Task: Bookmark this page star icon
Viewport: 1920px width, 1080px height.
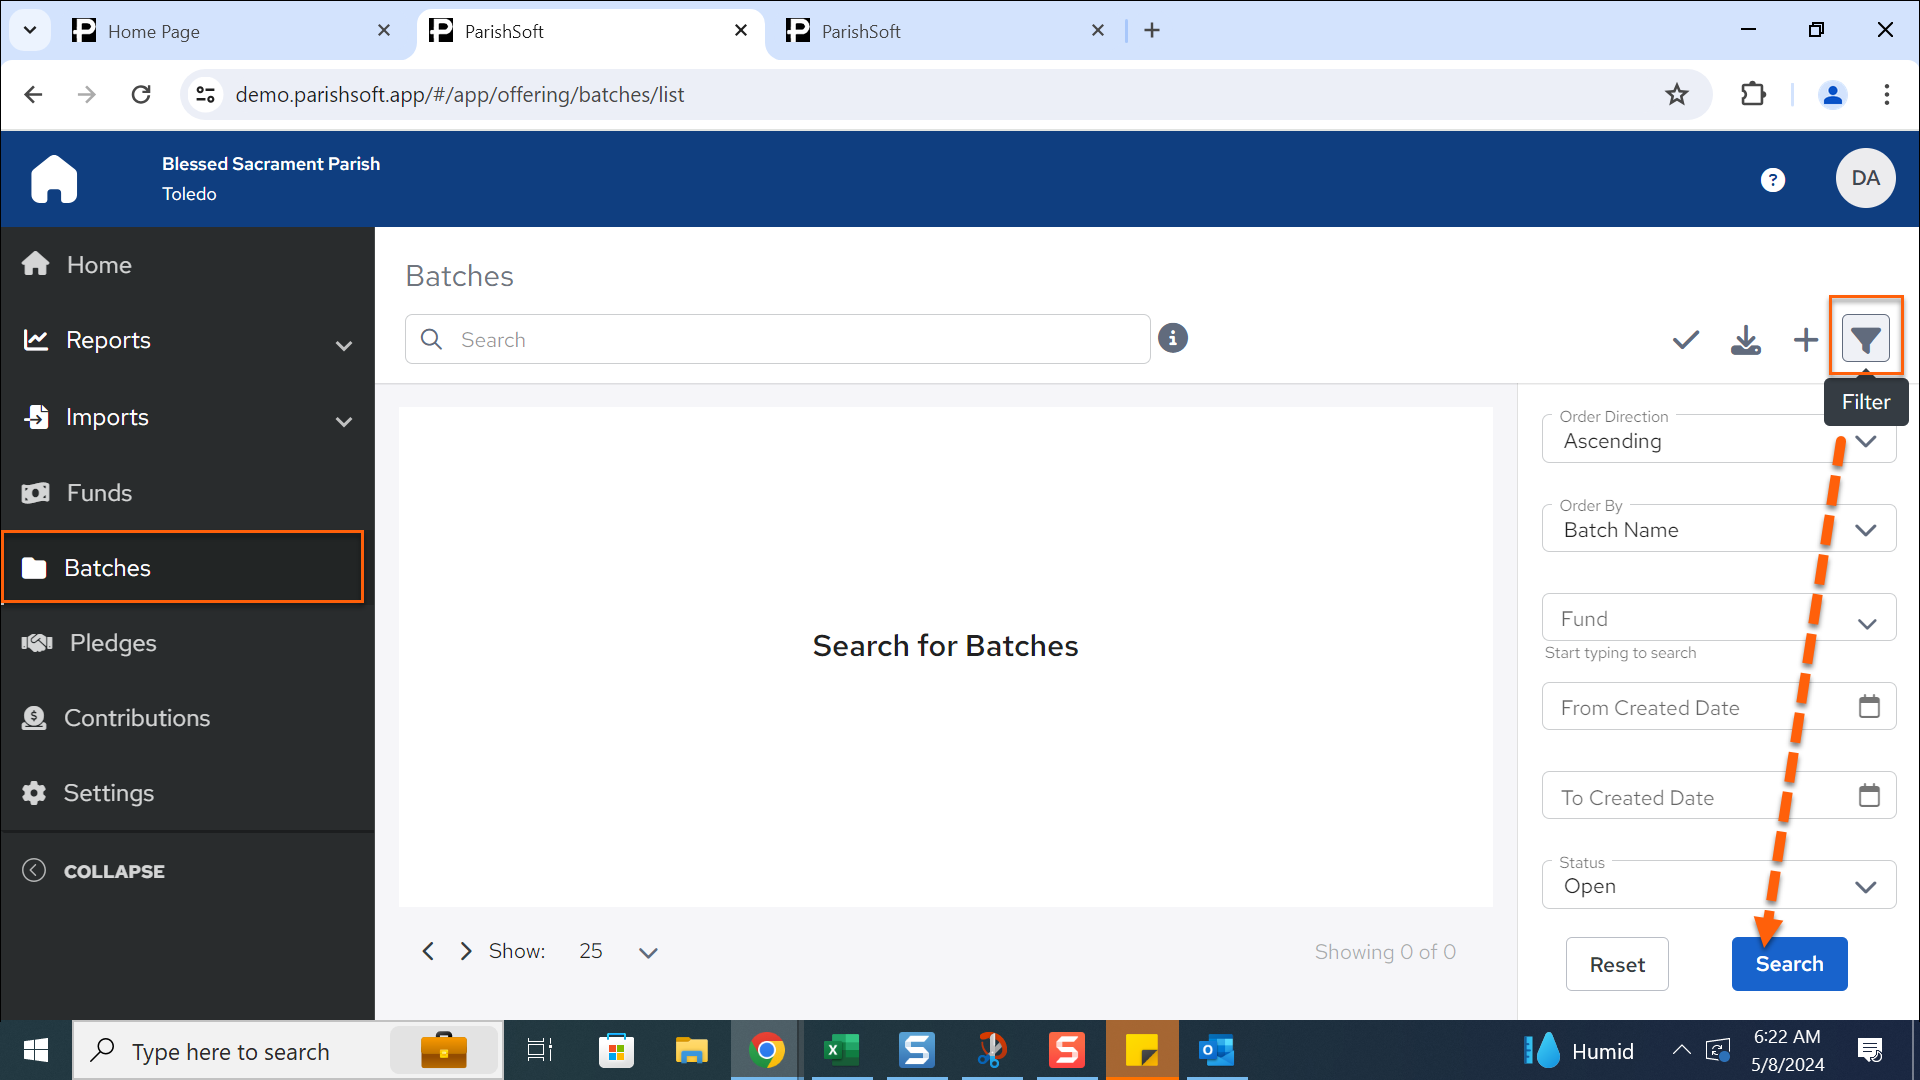Action: [x=1677, y=94]
